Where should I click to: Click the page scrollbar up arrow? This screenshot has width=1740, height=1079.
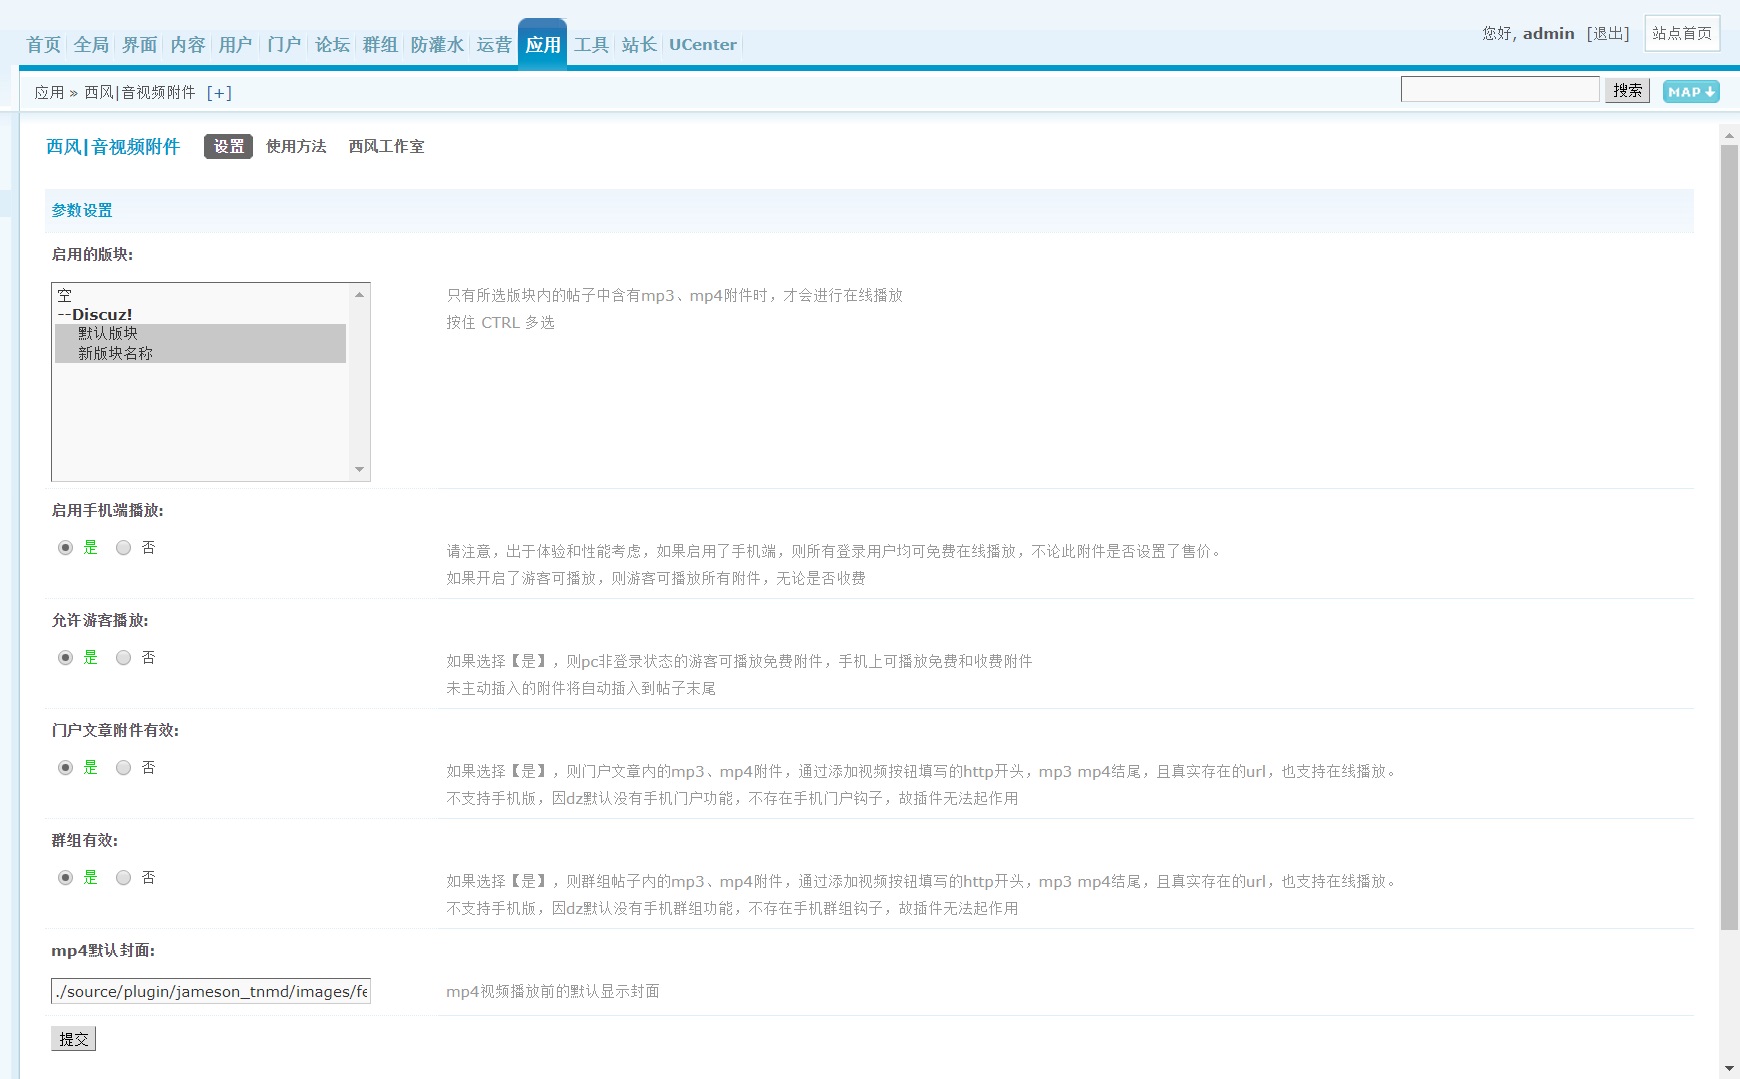tap(1730, 134)
